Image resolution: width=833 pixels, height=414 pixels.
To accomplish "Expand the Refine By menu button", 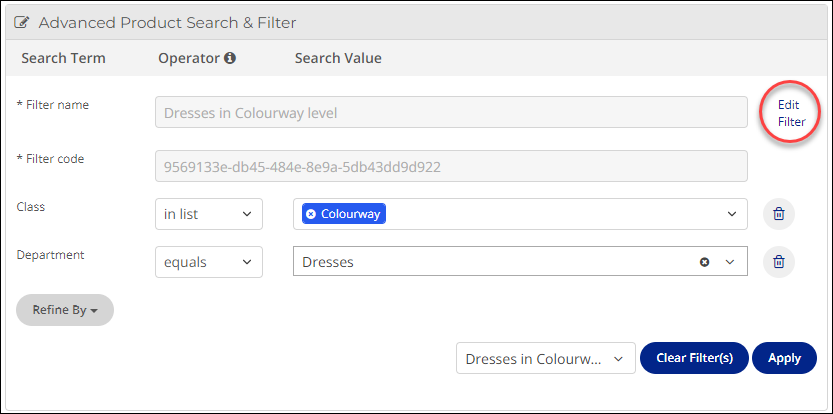I will coord(65,310).
